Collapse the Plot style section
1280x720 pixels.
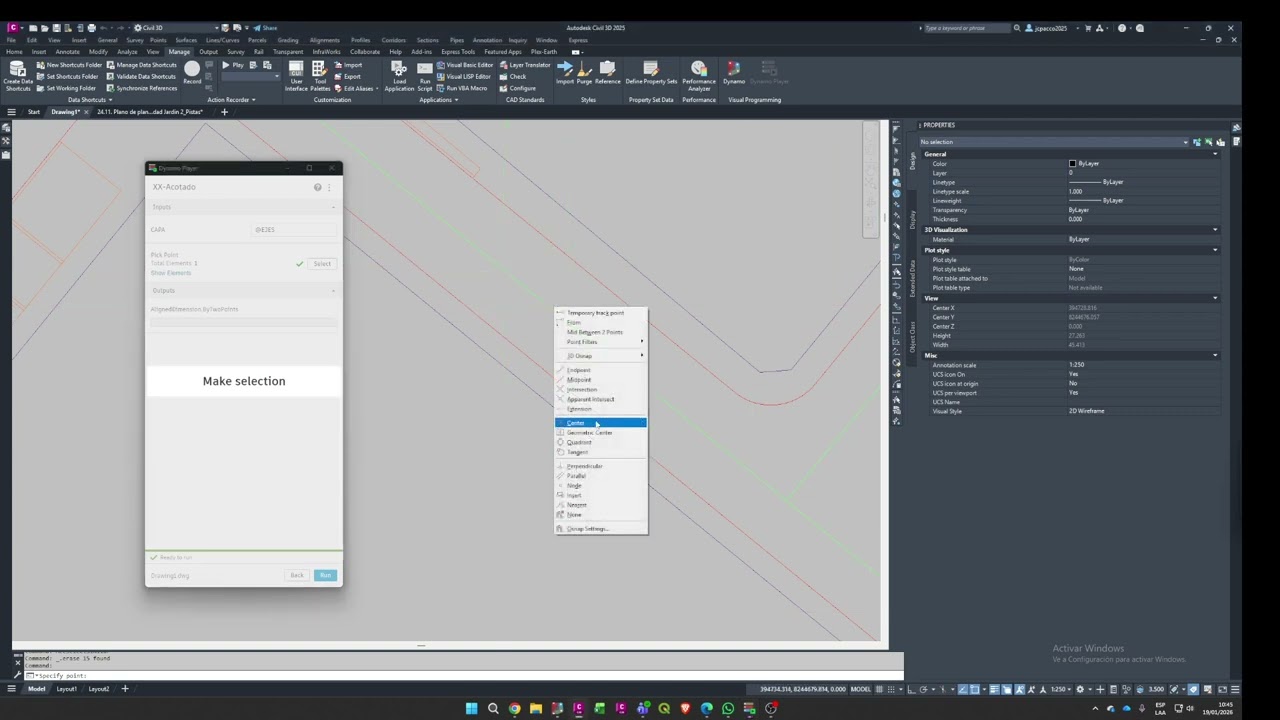pos(1215,250)
